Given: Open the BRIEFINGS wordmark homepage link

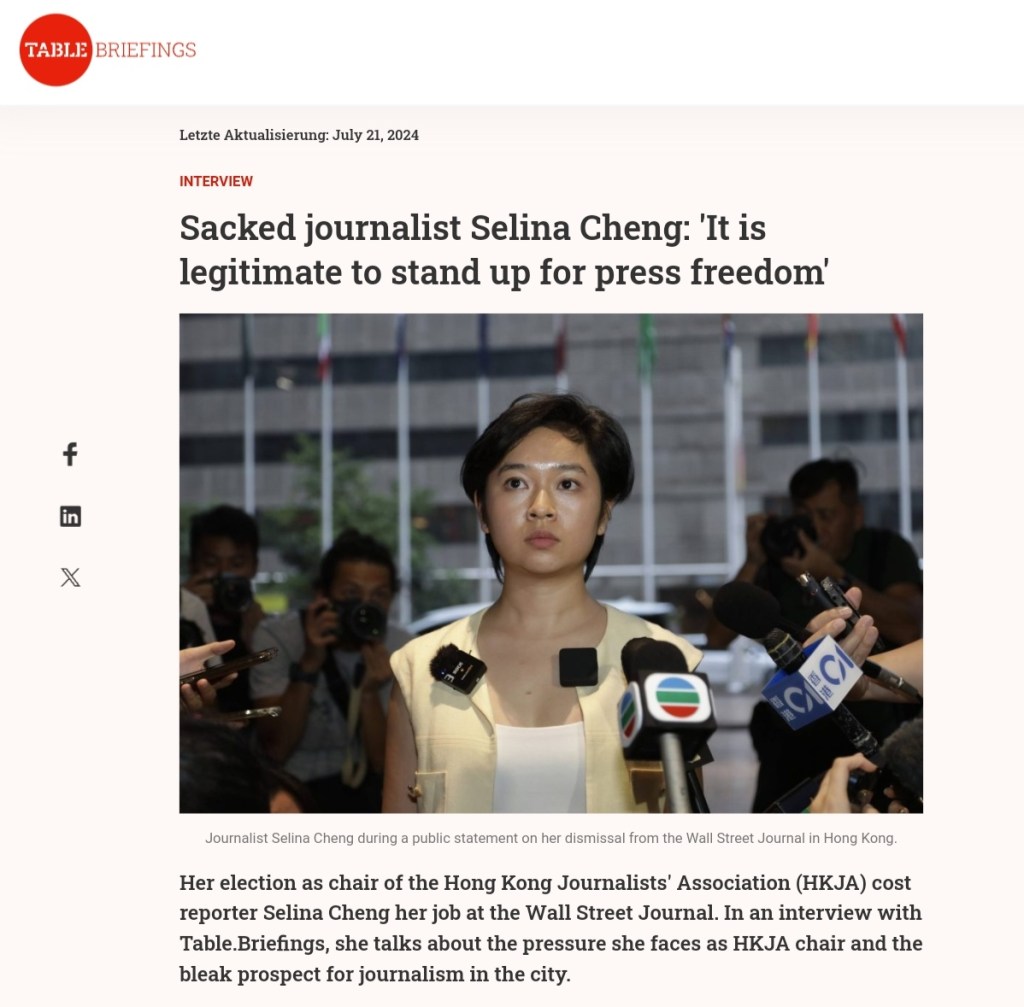Looking at the screenshot, I should pos(146,50).
